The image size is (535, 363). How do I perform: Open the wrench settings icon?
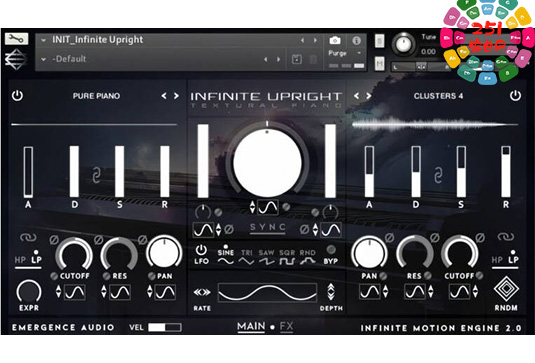pyautogui.click(x=16, y=39)
